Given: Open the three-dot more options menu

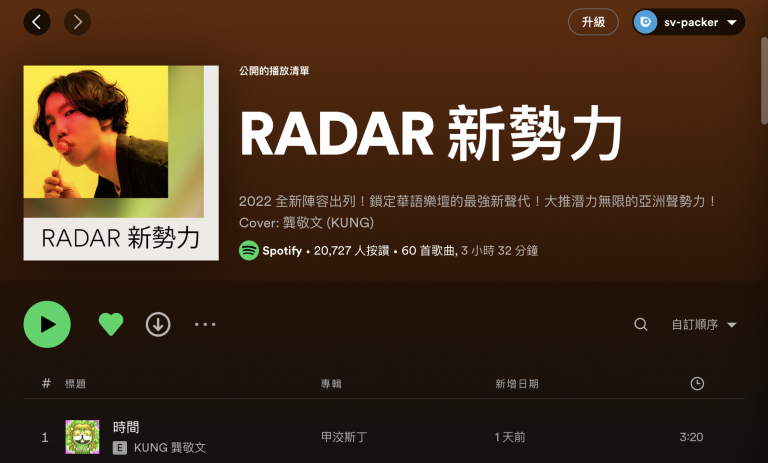Looking at the screenshot, I should [x=205, y=324].
